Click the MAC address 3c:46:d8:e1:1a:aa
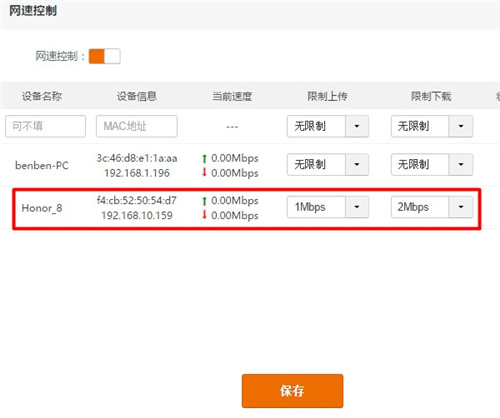 tap(137, 158)
